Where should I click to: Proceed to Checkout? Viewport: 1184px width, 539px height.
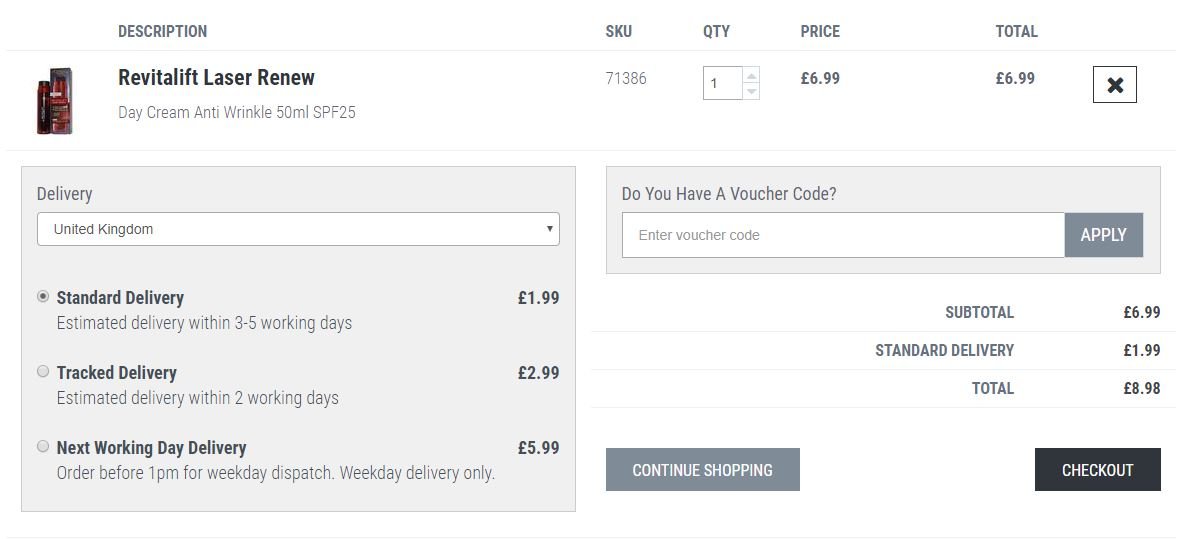tap(1097, 470)
